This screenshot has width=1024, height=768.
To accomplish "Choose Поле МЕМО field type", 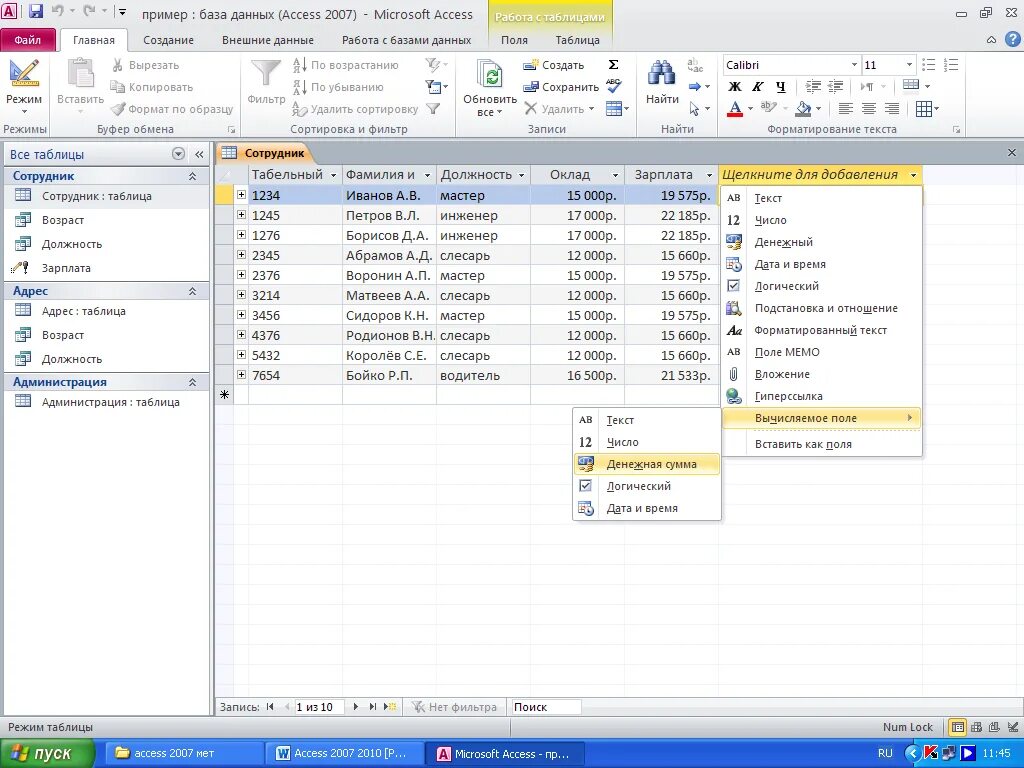I will pos(822,352).
